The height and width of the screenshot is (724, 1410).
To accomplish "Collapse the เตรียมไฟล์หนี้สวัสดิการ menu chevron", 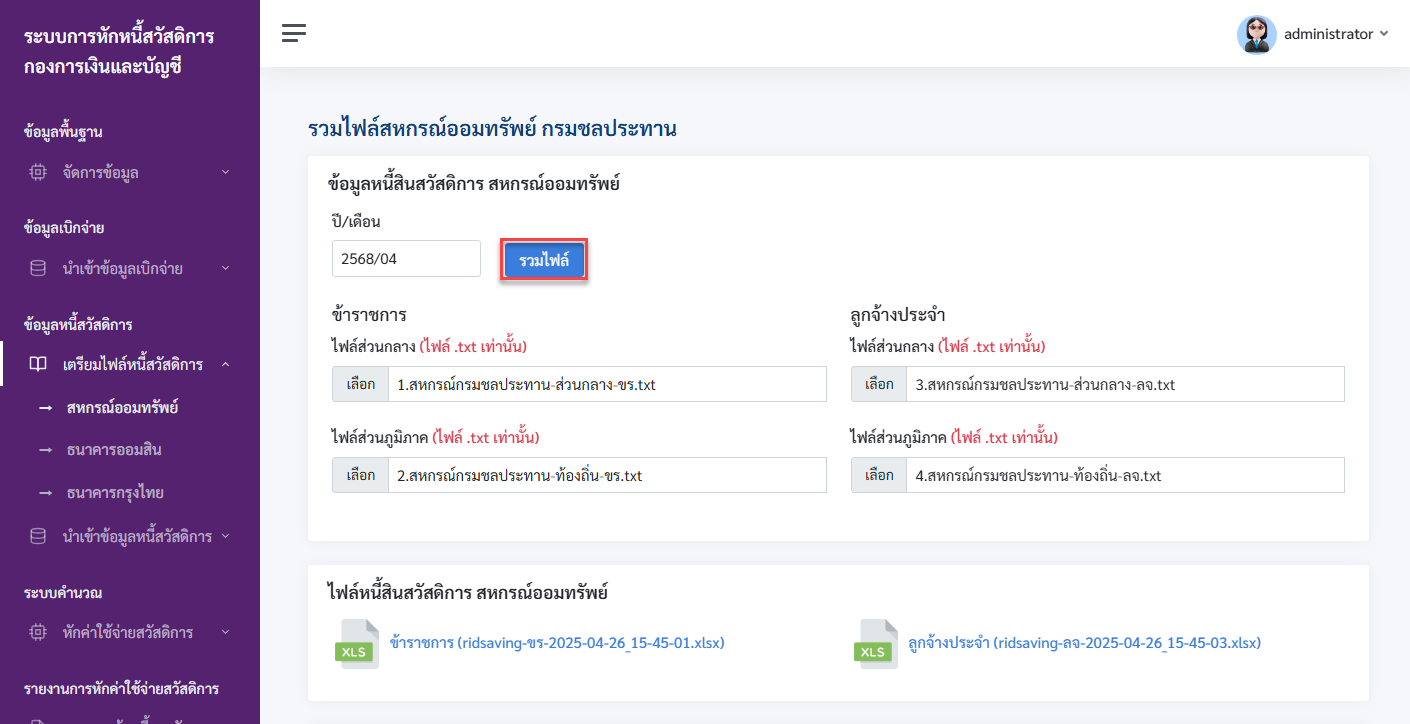I will pyautogui.click(x=225, y=365).
